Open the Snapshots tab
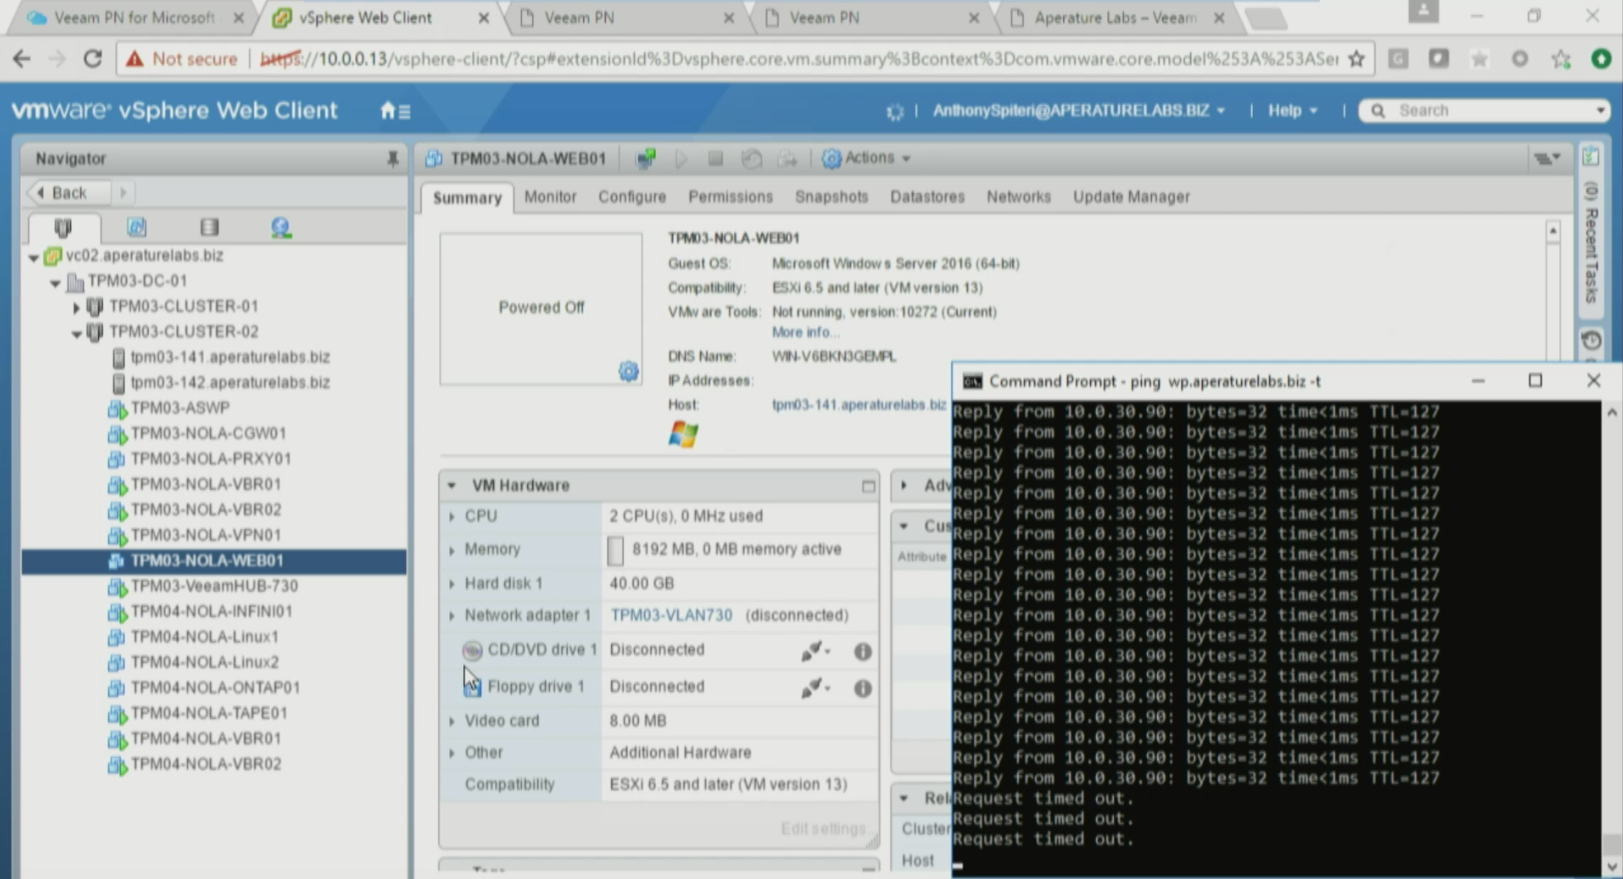This screenshot has width=1623, height=879. click(x=831, y=197)
